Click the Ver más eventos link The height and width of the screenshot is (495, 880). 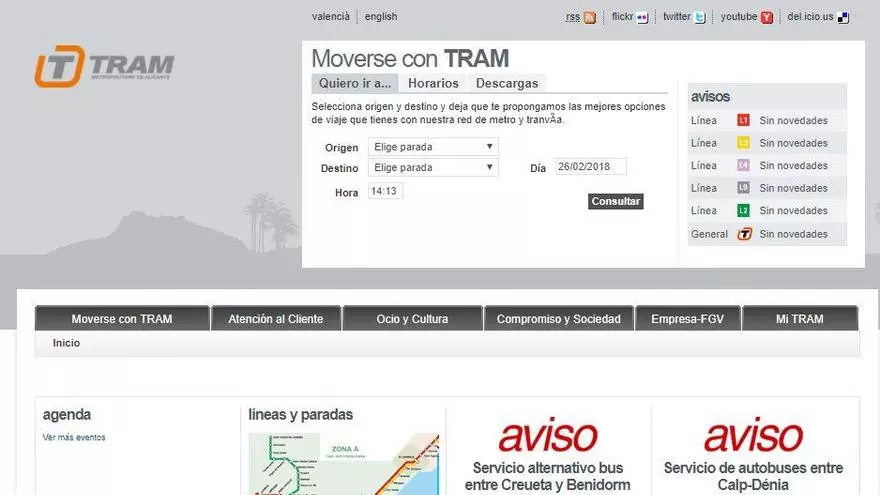coord(74,438)
